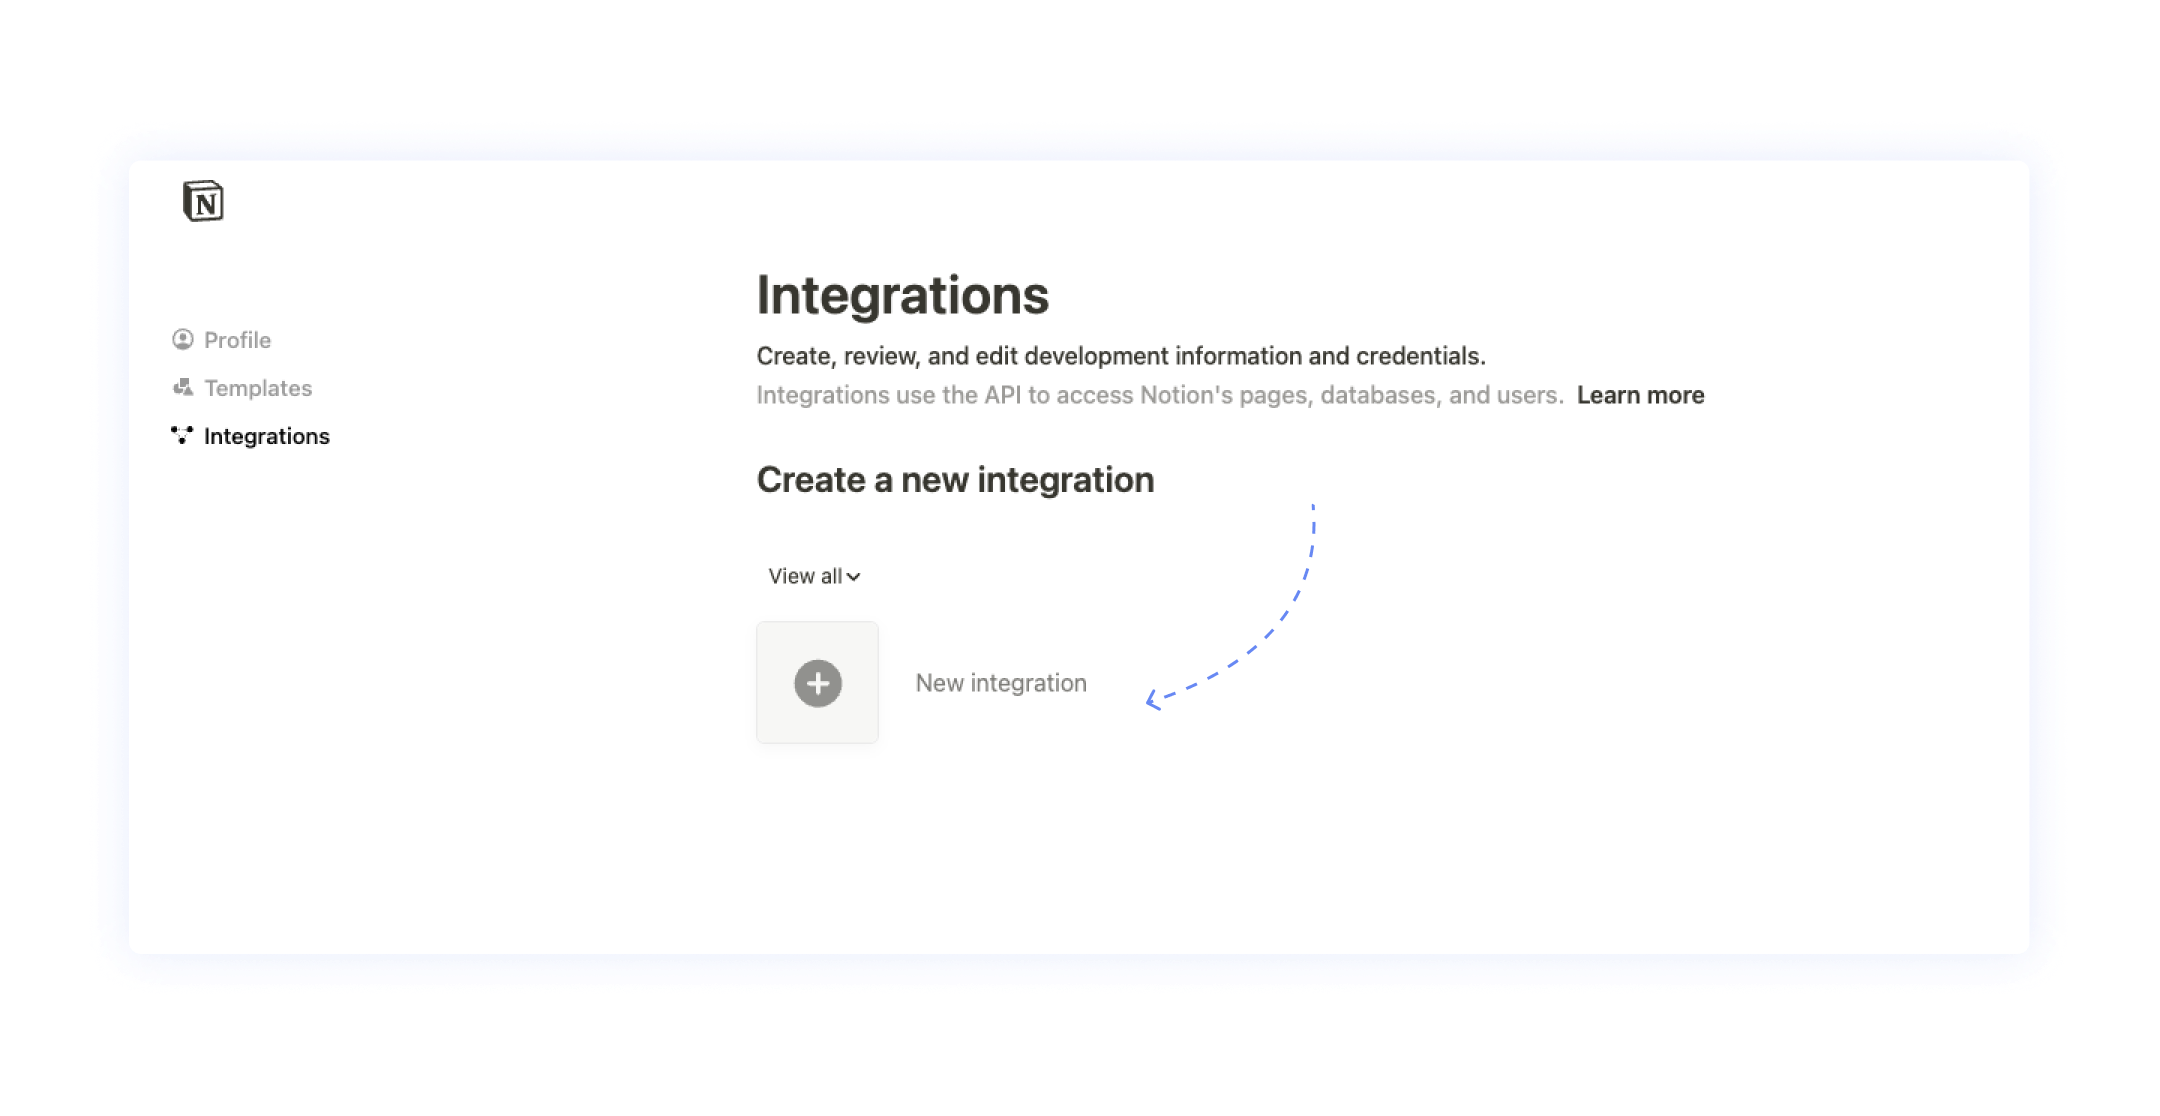Image resolution: width=2160 pixels, height=1116 pixels.
Task: Click the Profile person icon
Action: click(x=182, y=340)
